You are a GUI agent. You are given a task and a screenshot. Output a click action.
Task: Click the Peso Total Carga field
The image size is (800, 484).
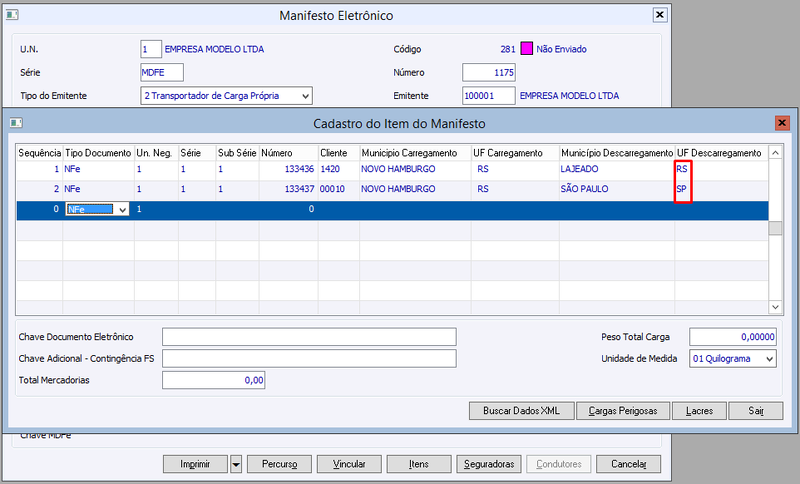[733, 337]
